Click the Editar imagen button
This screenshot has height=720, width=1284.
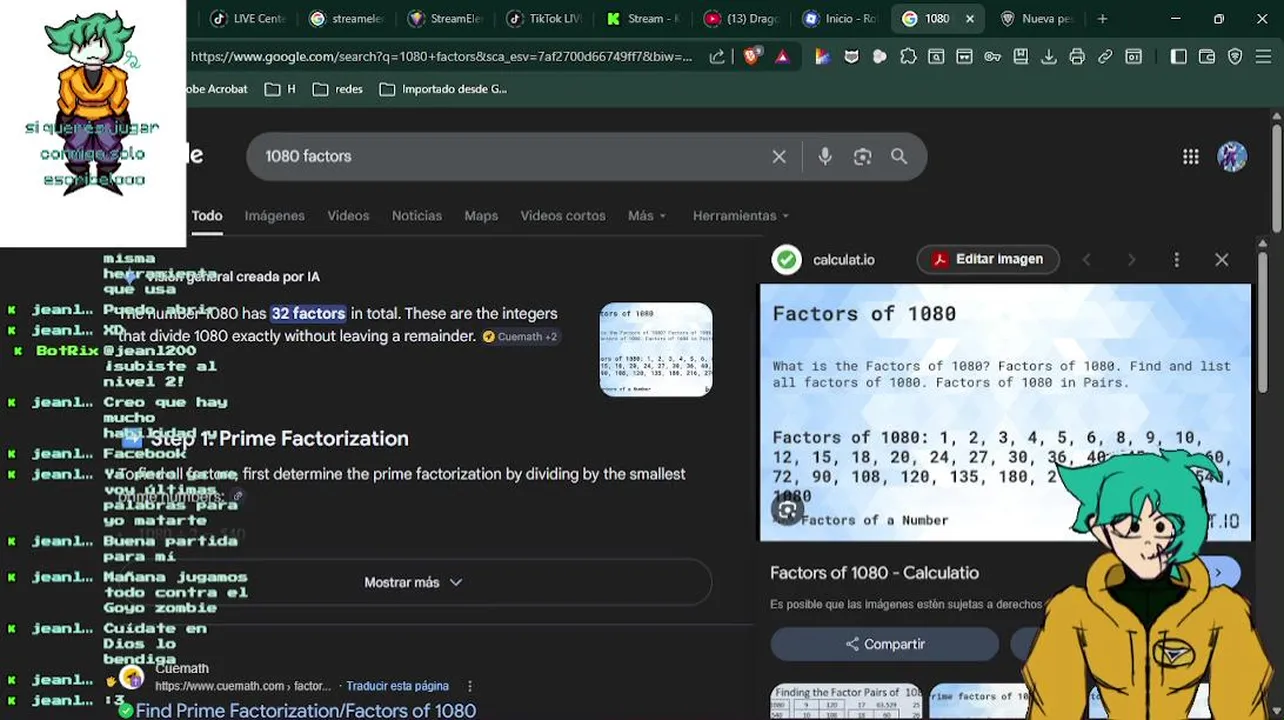pos(987,260)
